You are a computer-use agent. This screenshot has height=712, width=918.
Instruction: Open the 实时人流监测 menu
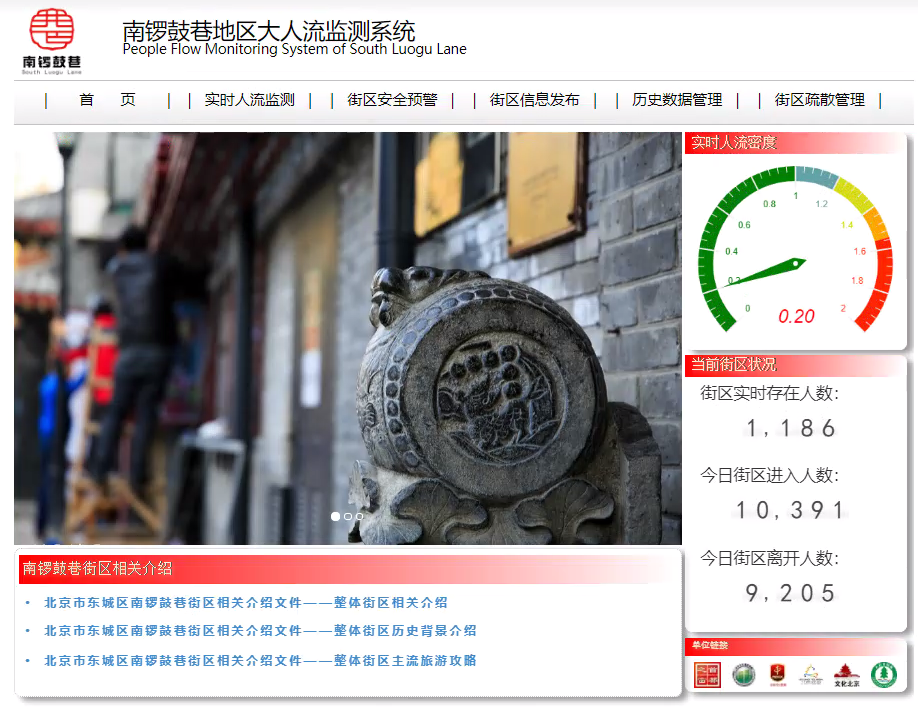pos(250,100)
